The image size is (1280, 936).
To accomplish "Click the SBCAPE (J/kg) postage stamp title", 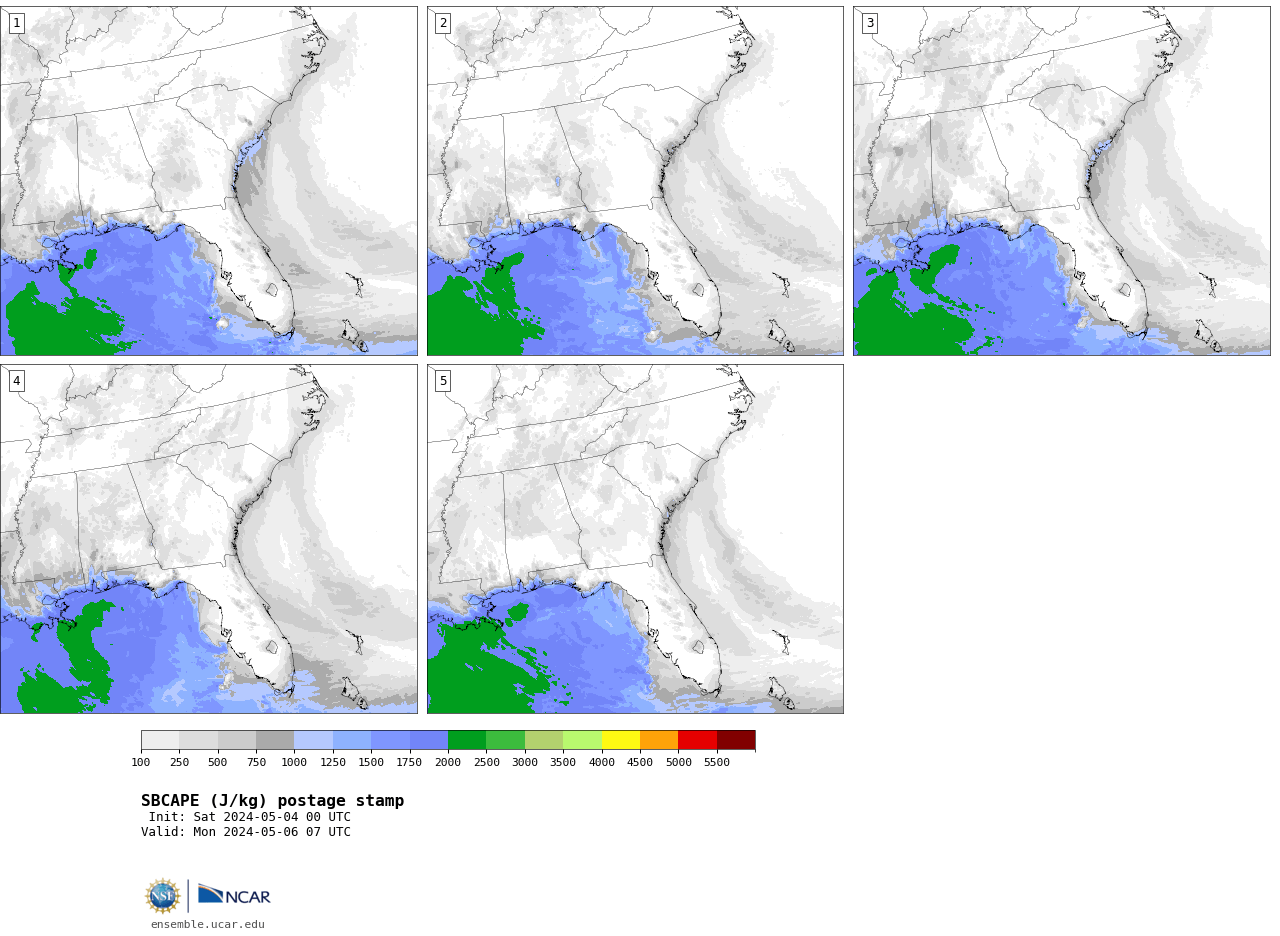I will (273, 801).
